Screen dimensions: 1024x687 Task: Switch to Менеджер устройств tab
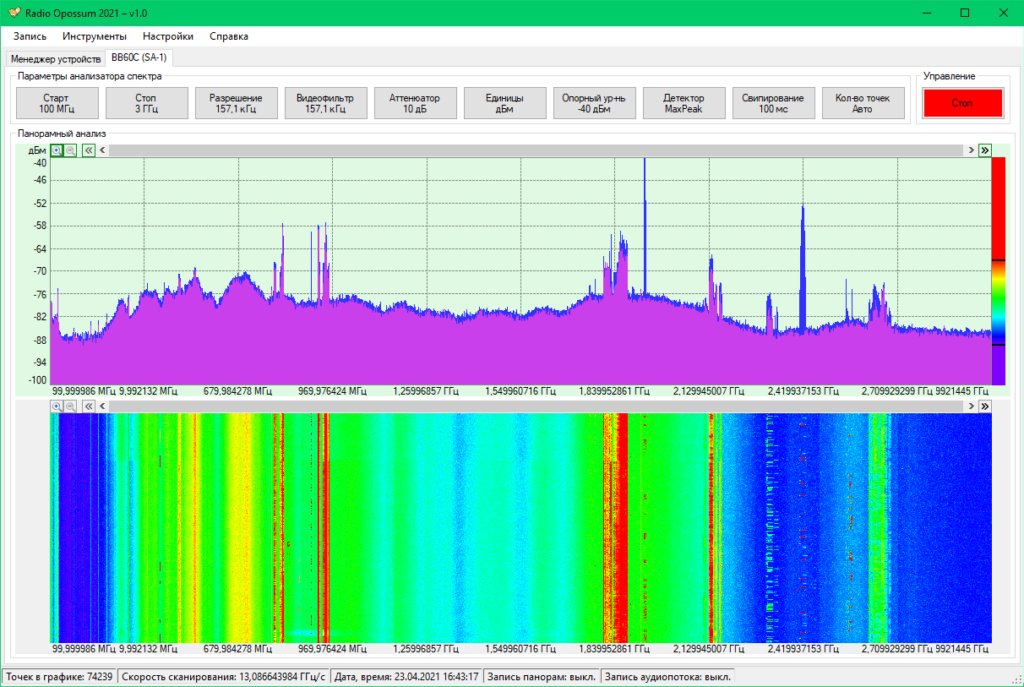(x=55, y=59)
